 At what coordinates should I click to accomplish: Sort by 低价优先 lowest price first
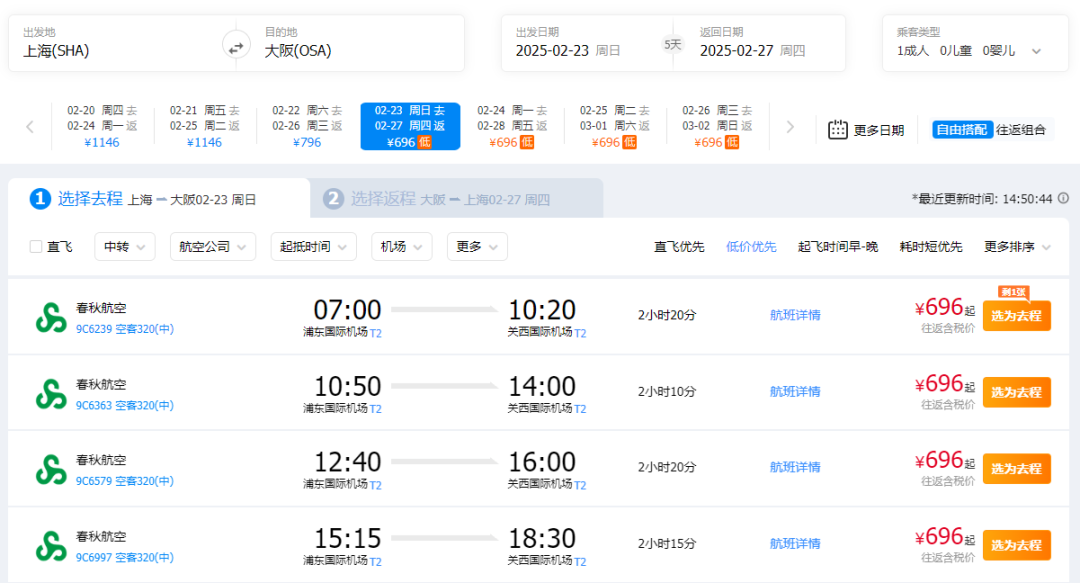click(751, 247)
